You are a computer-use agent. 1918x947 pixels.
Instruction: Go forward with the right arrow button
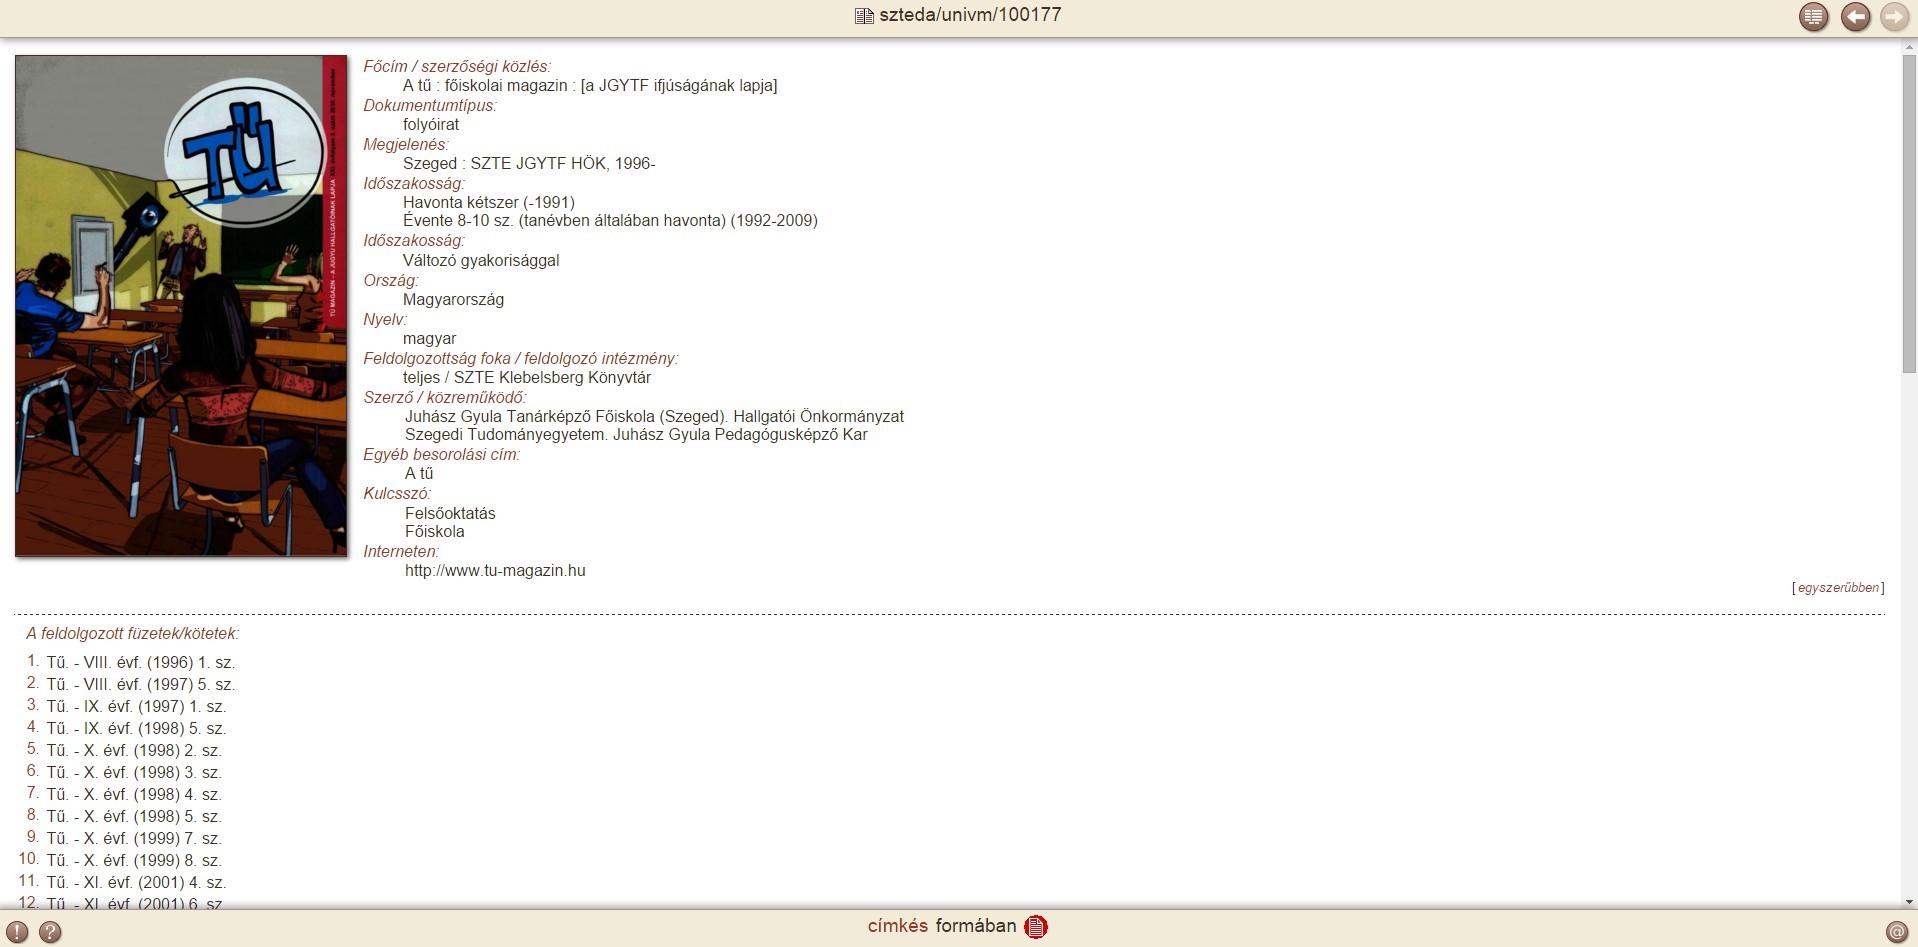[1894, 17]
